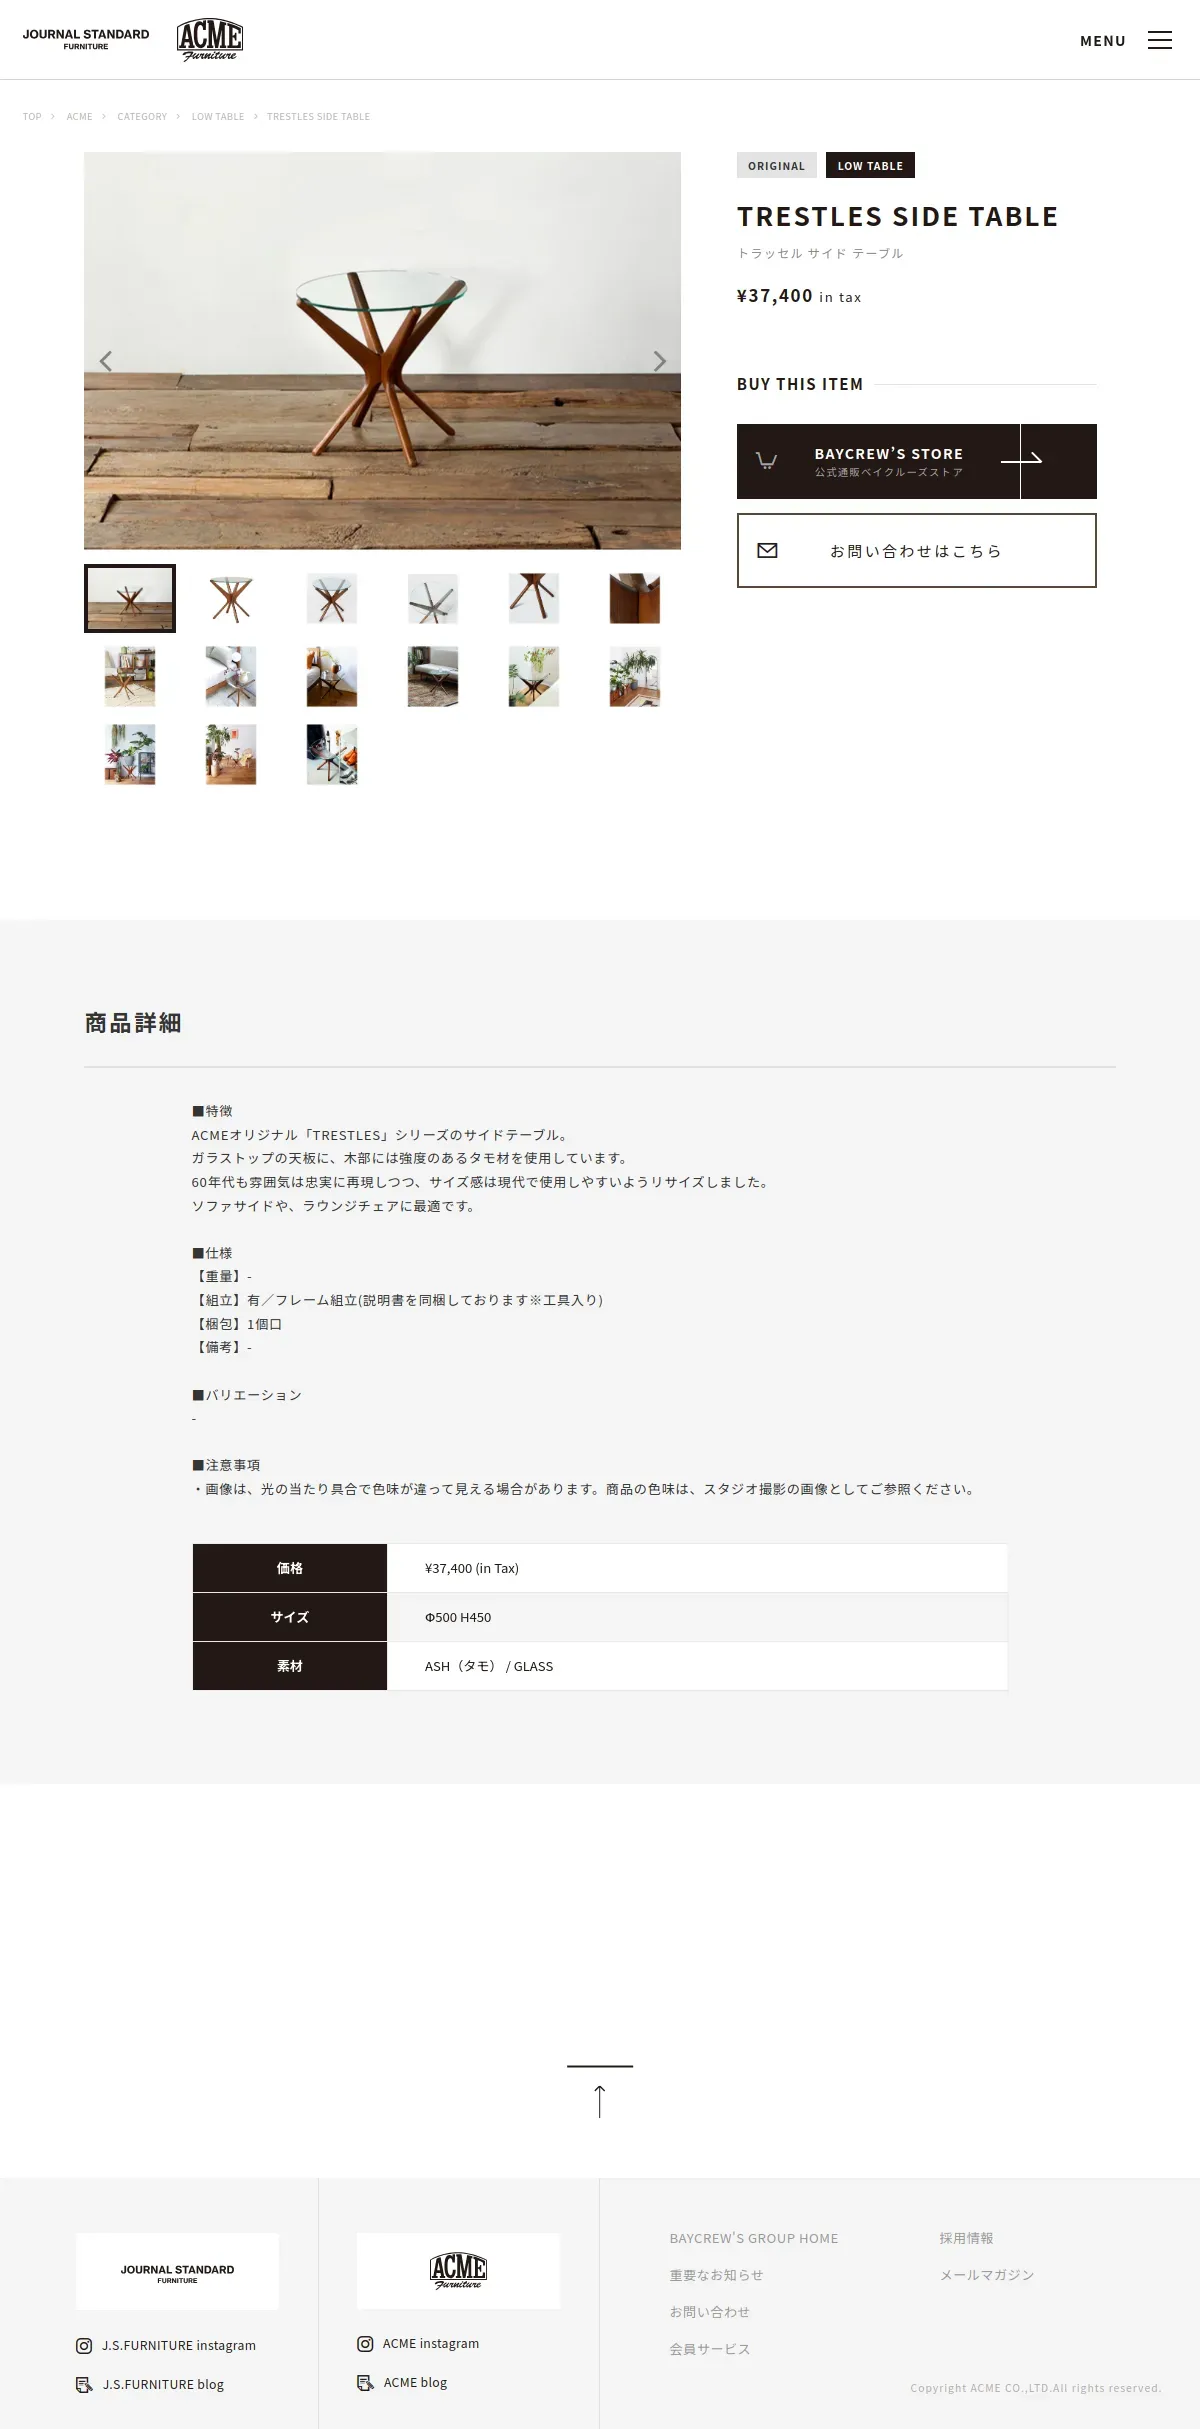Select thumbnail with sofa and rug scene
The height and width of the screenshot is (2429, 1200).
pos(433,676)
